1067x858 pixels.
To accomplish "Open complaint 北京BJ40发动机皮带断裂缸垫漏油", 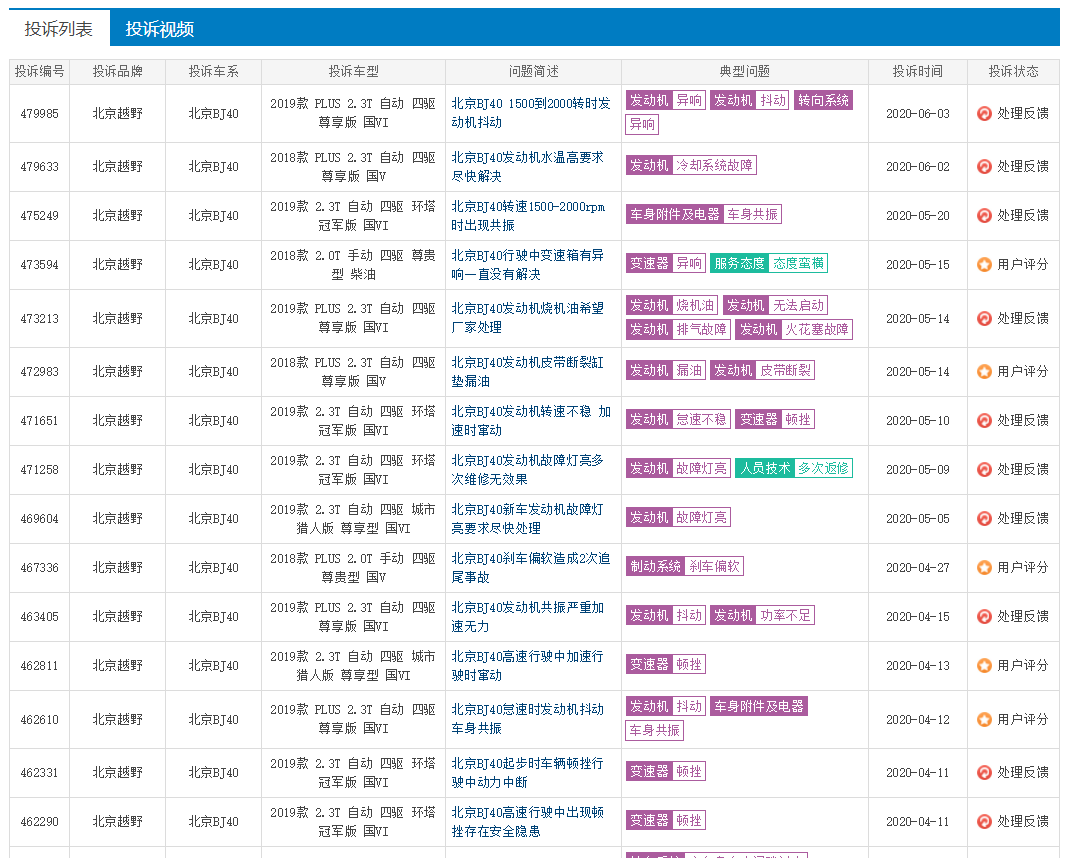I will tap(527, 372).
